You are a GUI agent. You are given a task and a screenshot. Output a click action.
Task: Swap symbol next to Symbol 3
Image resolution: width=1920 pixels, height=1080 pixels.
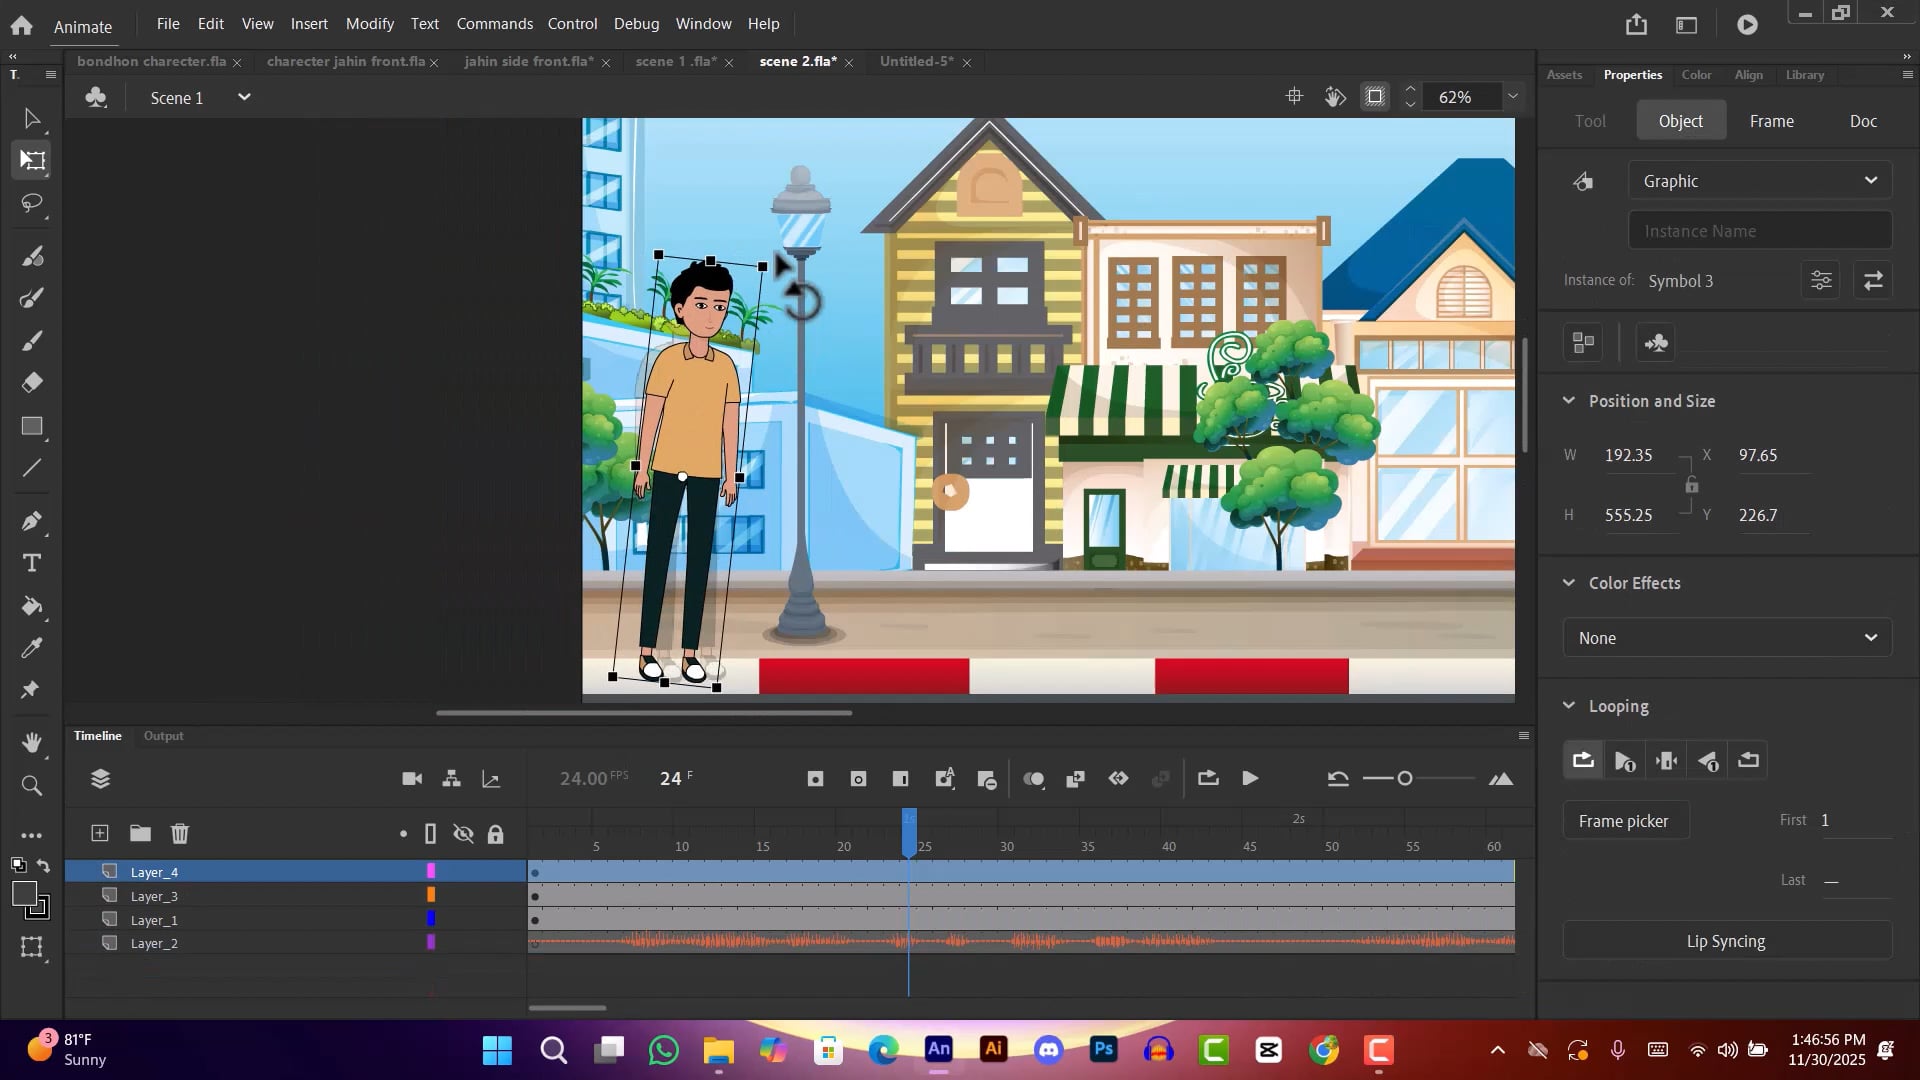[1873, 281]
